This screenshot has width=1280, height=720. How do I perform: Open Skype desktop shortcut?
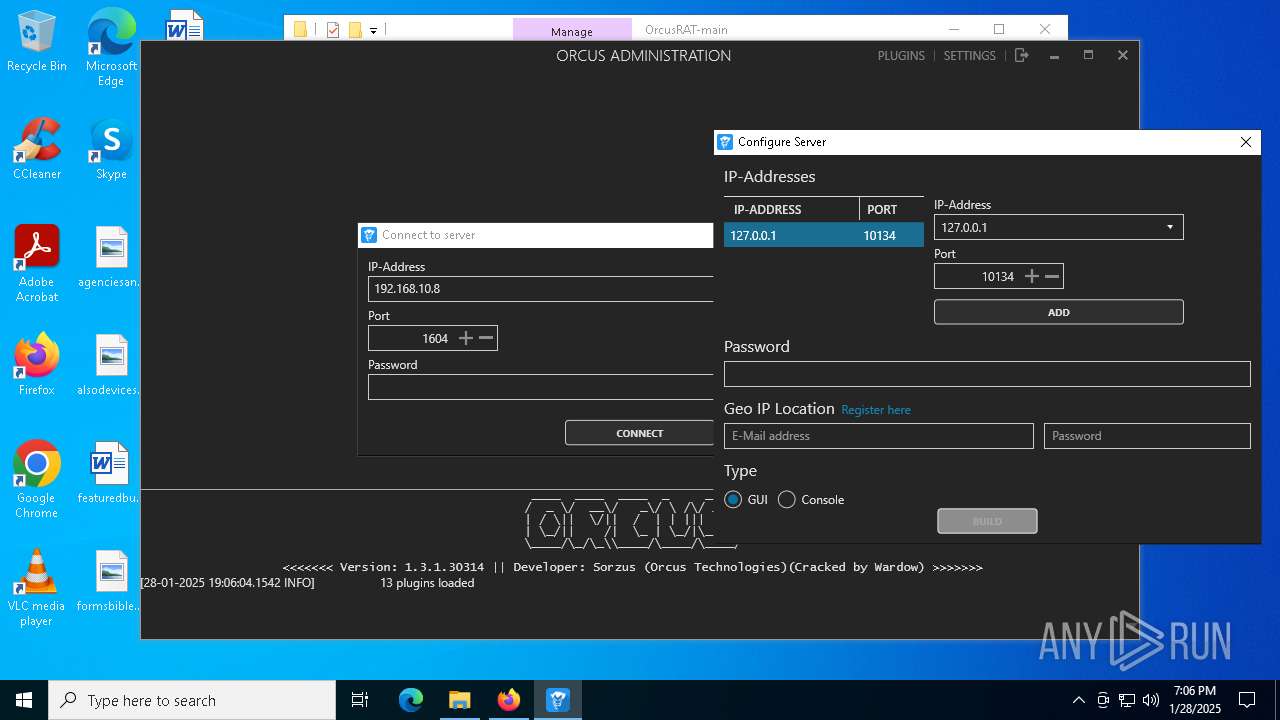(111, 150)
